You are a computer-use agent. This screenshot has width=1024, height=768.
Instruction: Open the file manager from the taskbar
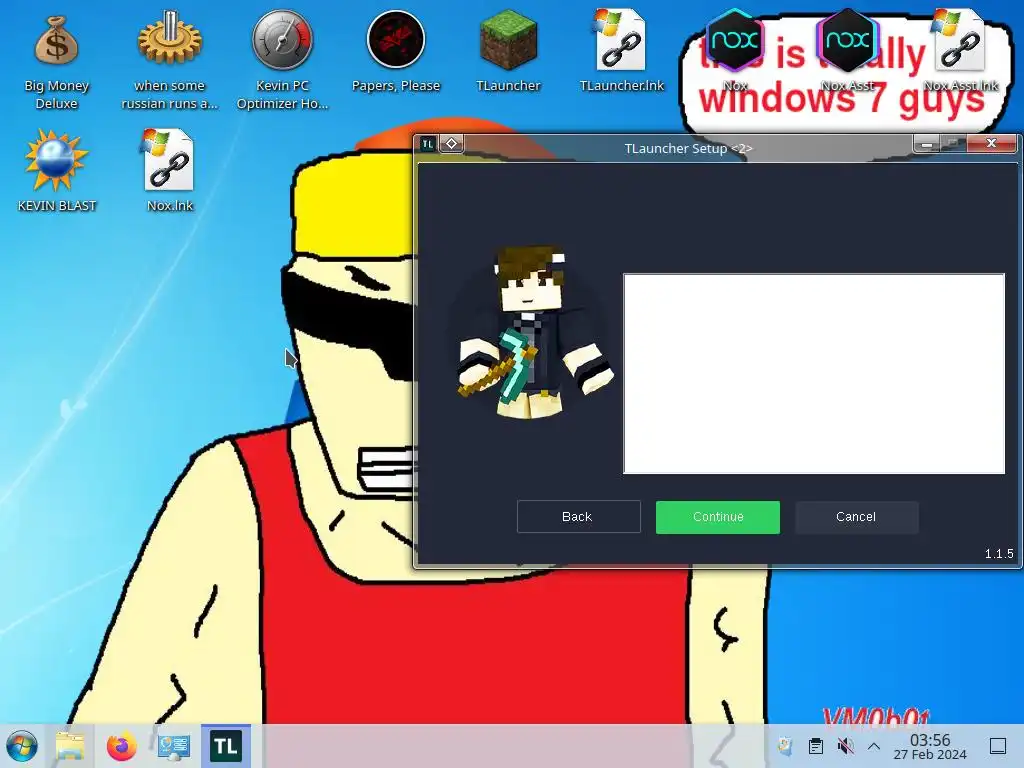(70, 746)
